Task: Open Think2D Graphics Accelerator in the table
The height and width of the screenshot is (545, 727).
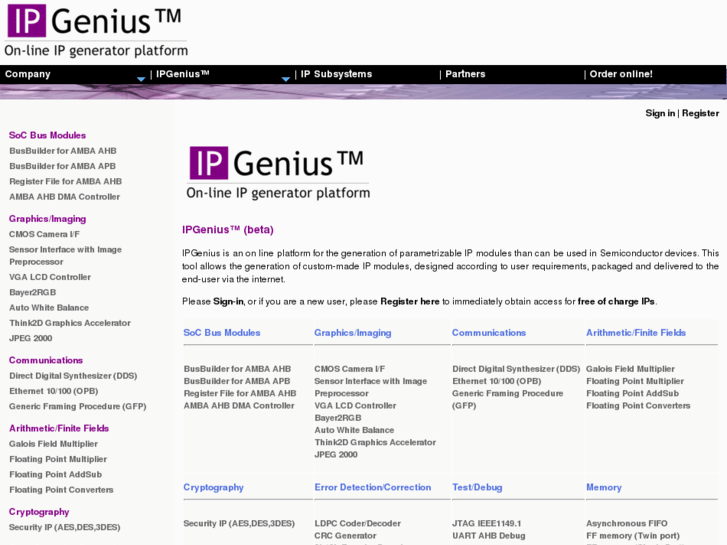Action: [376, 442]
